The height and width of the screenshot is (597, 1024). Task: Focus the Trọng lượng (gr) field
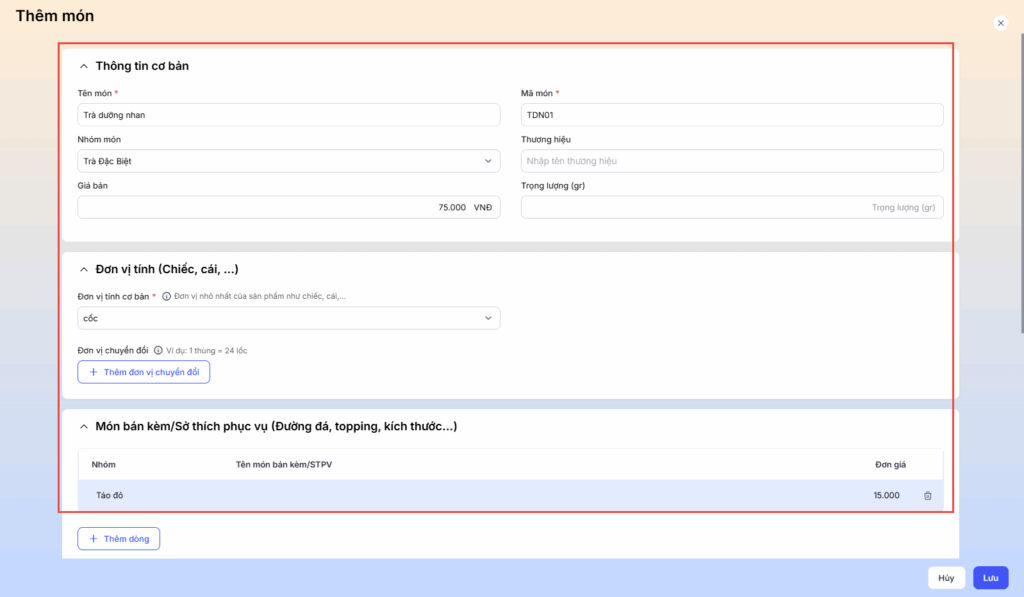[x=731, y=207]
